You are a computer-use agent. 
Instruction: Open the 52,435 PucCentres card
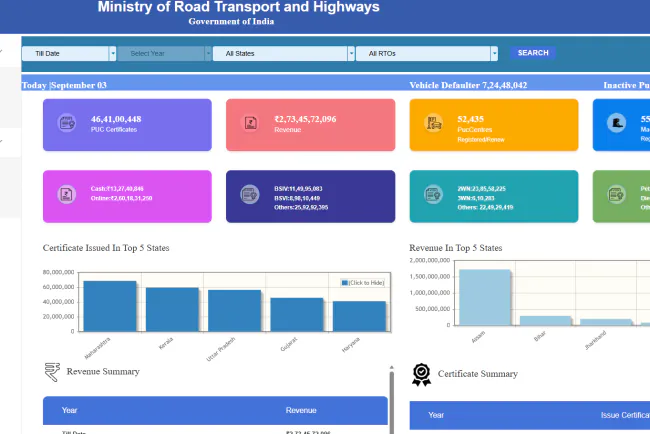point(494,125)
